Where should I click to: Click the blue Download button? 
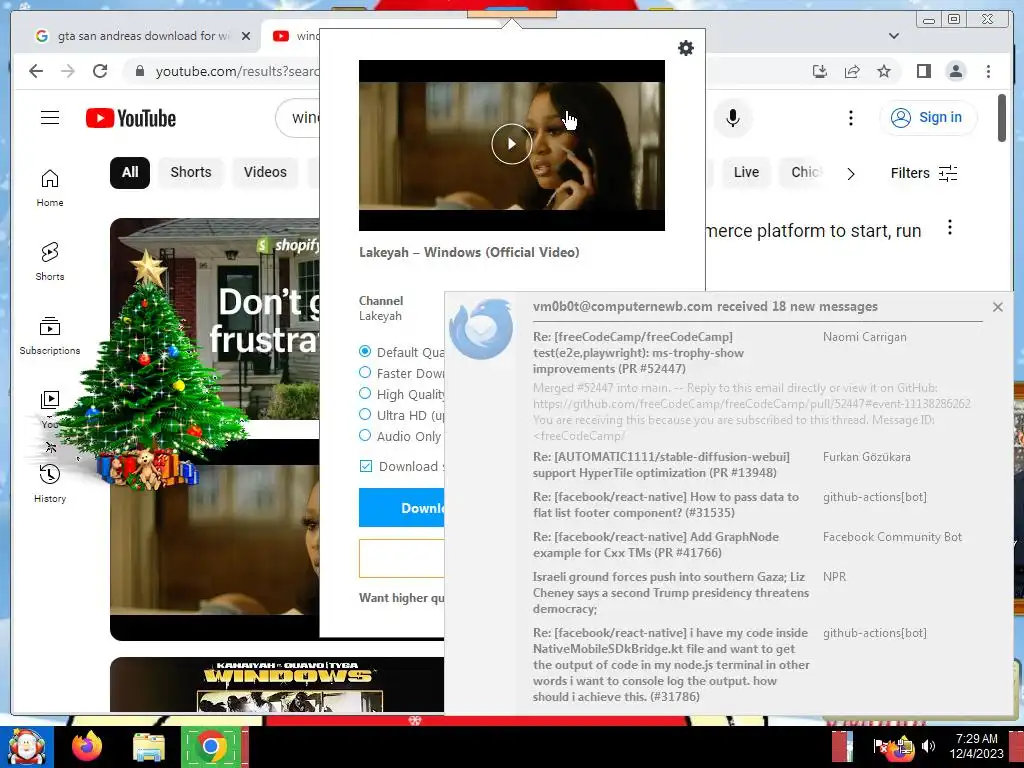pyautogui.click(x=401, y=508)
